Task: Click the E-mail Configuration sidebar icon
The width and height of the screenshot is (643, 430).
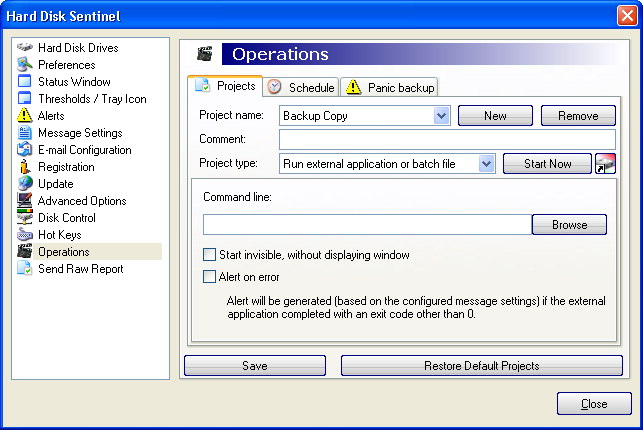Action: (x=25, y=150)
